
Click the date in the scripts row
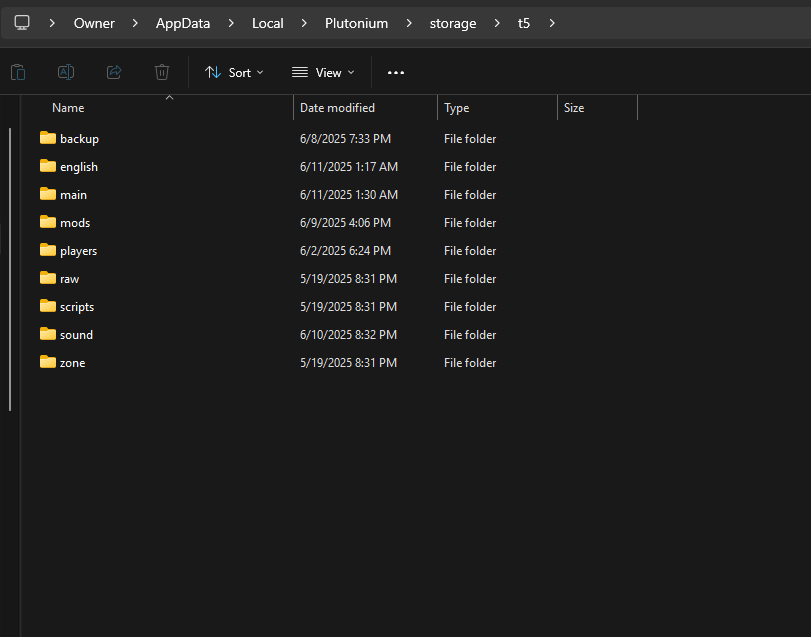pos(349,306)
